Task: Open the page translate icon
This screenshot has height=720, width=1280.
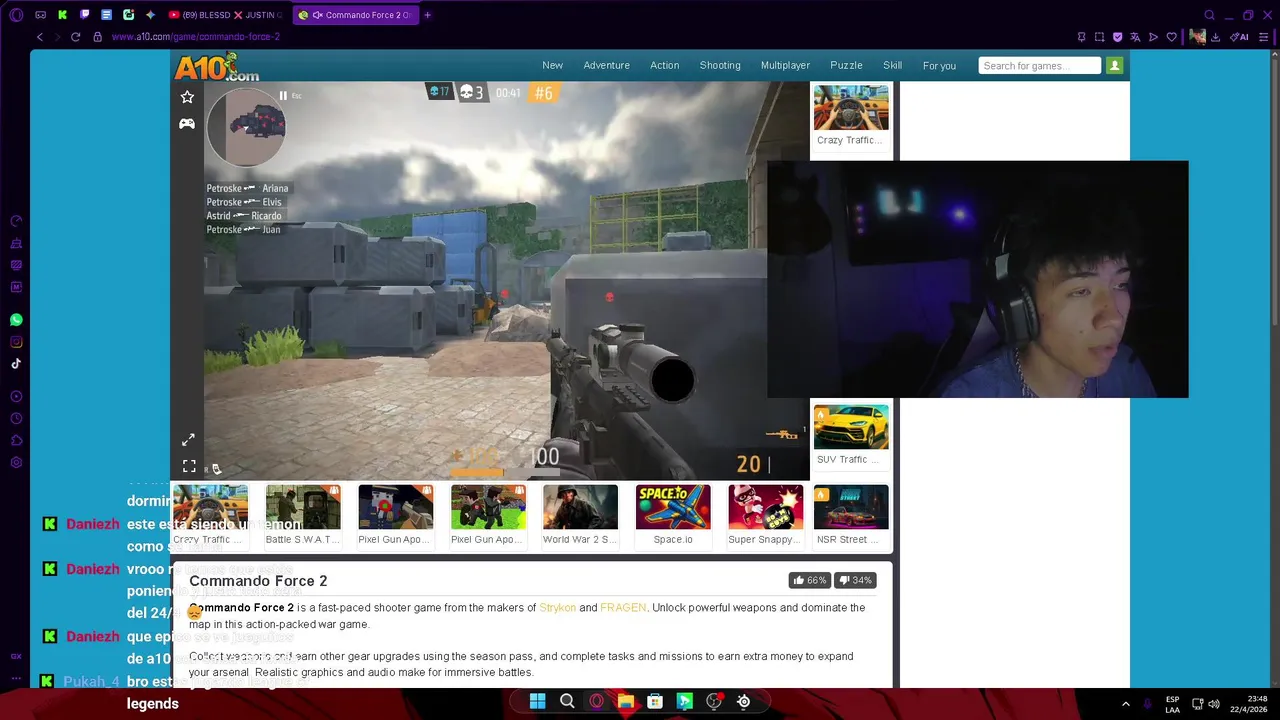Action: [1135, 37]
